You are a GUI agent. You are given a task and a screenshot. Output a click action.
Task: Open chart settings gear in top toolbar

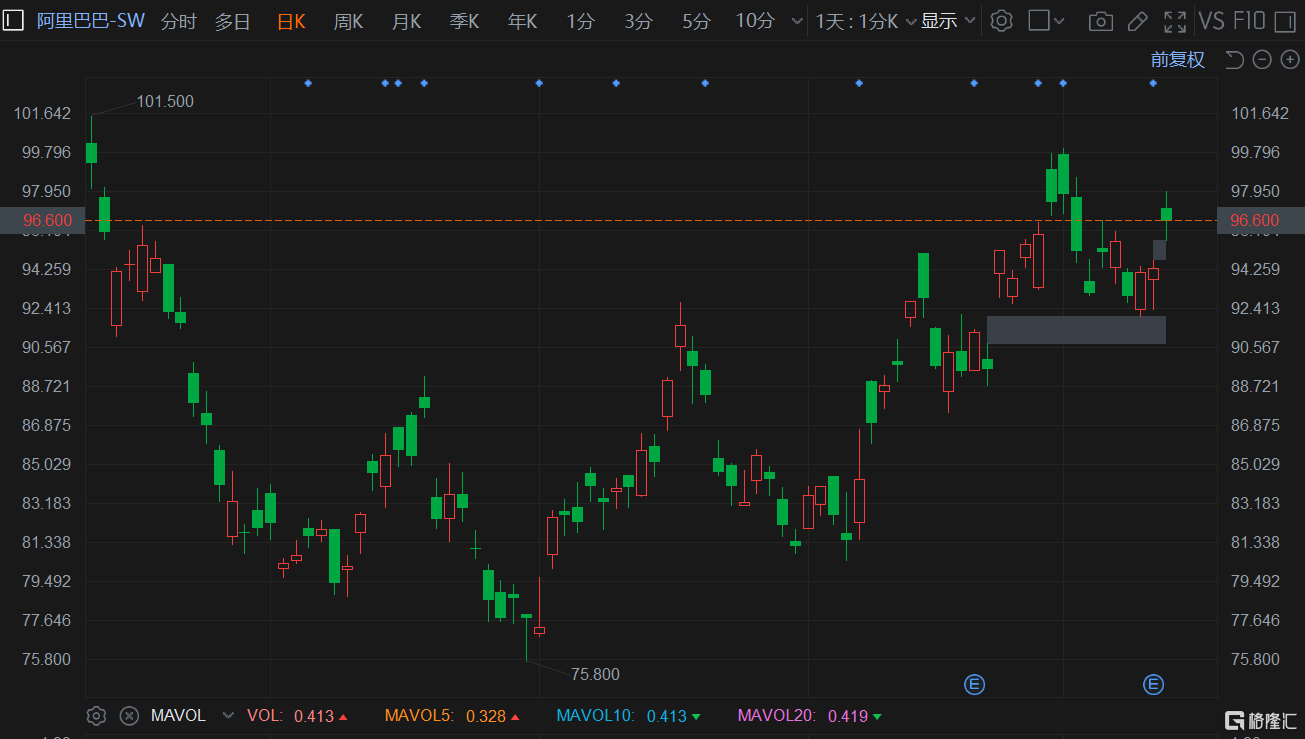[1001, 21]
